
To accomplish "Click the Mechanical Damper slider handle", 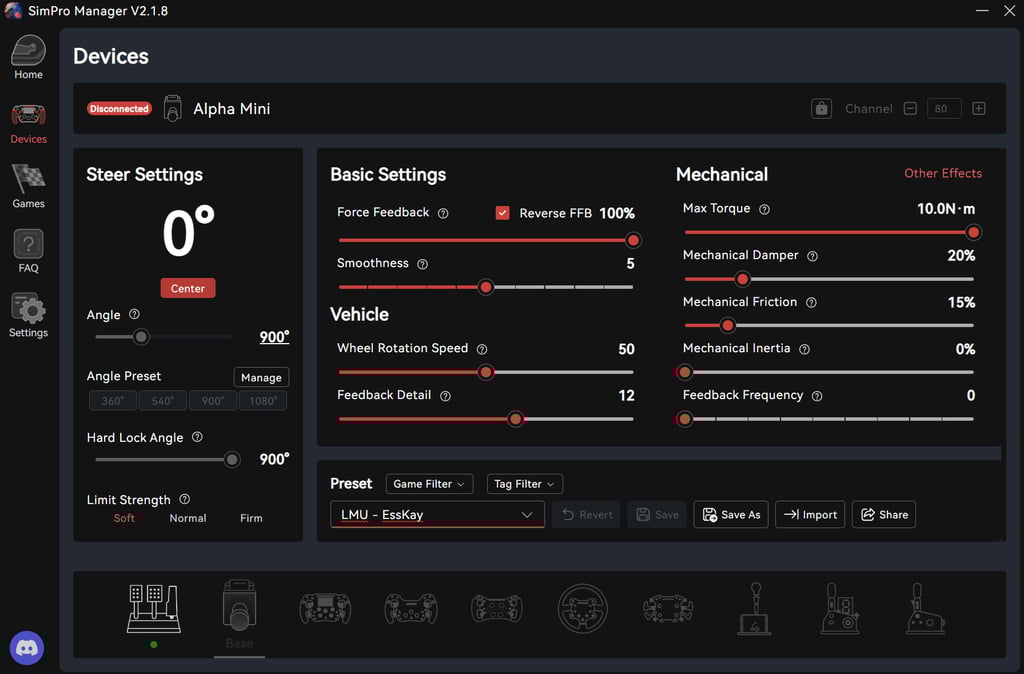I will 742,280.
